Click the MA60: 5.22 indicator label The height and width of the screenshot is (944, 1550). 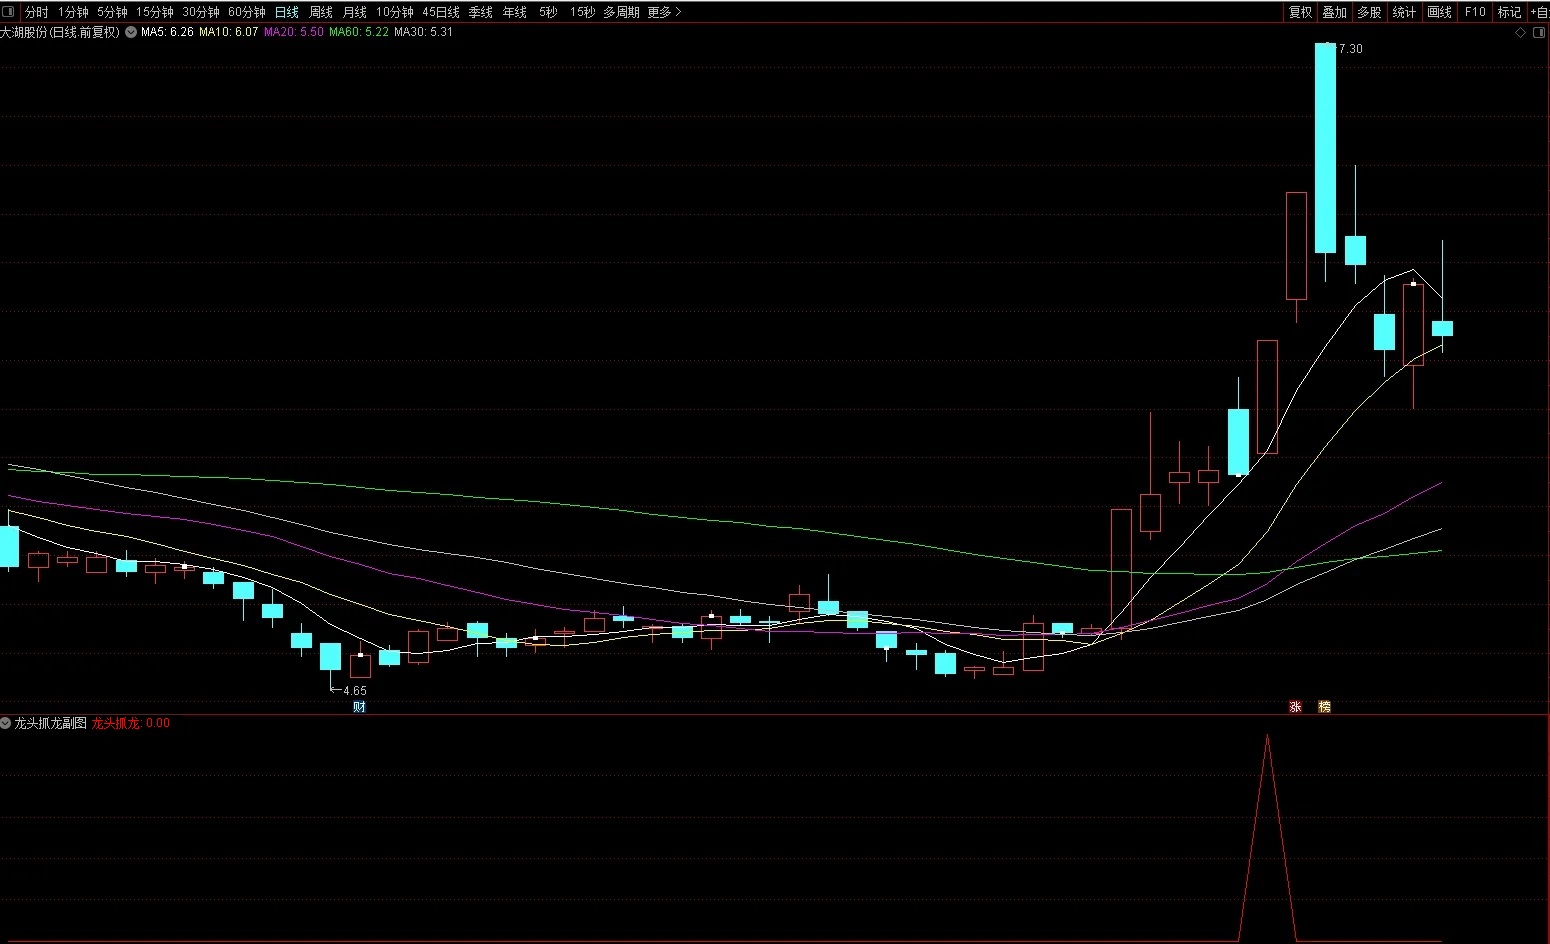point(359,32)
